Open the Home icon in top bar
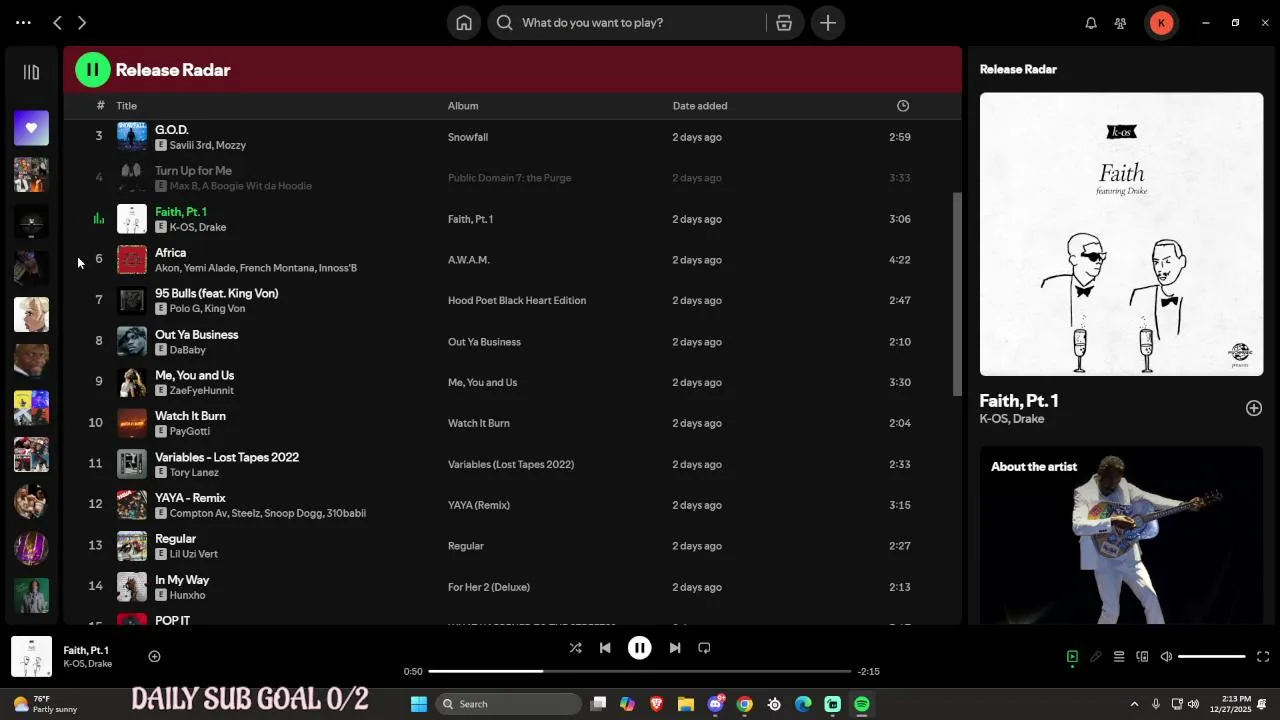1280x720 pixels. [464, 23]
